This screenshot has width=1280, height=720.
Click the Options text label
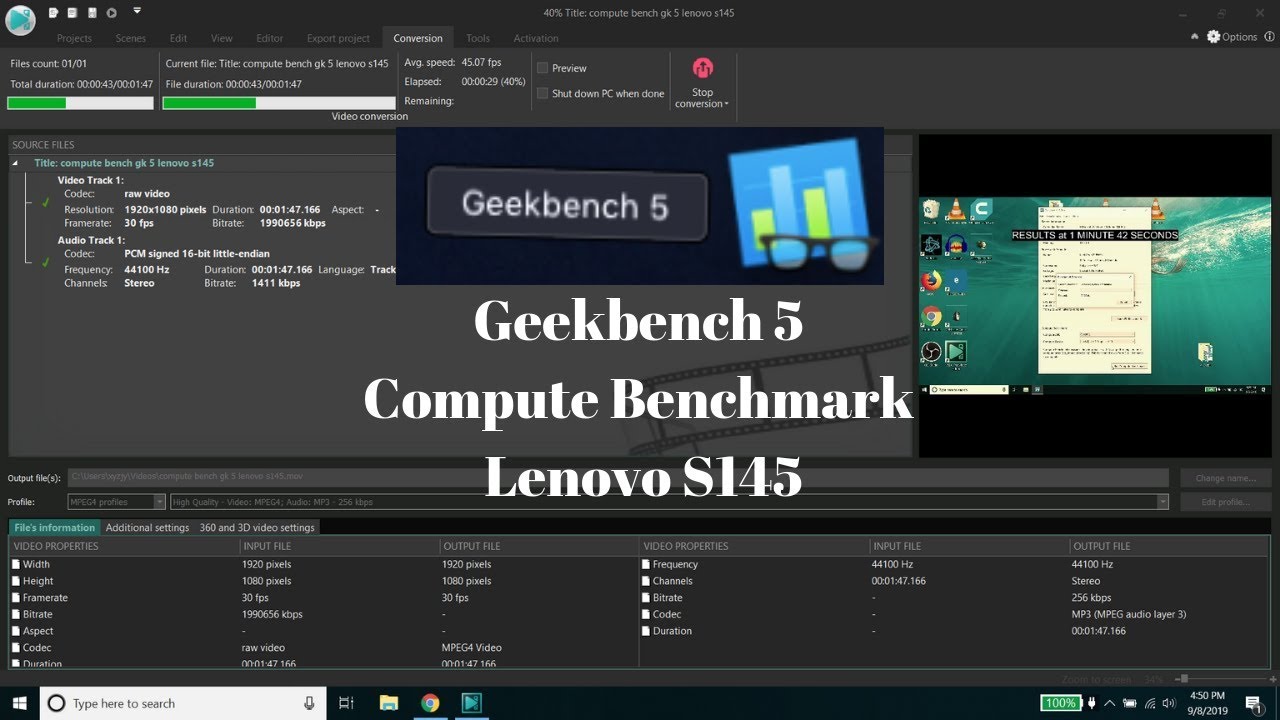[x=1240, y=37]
